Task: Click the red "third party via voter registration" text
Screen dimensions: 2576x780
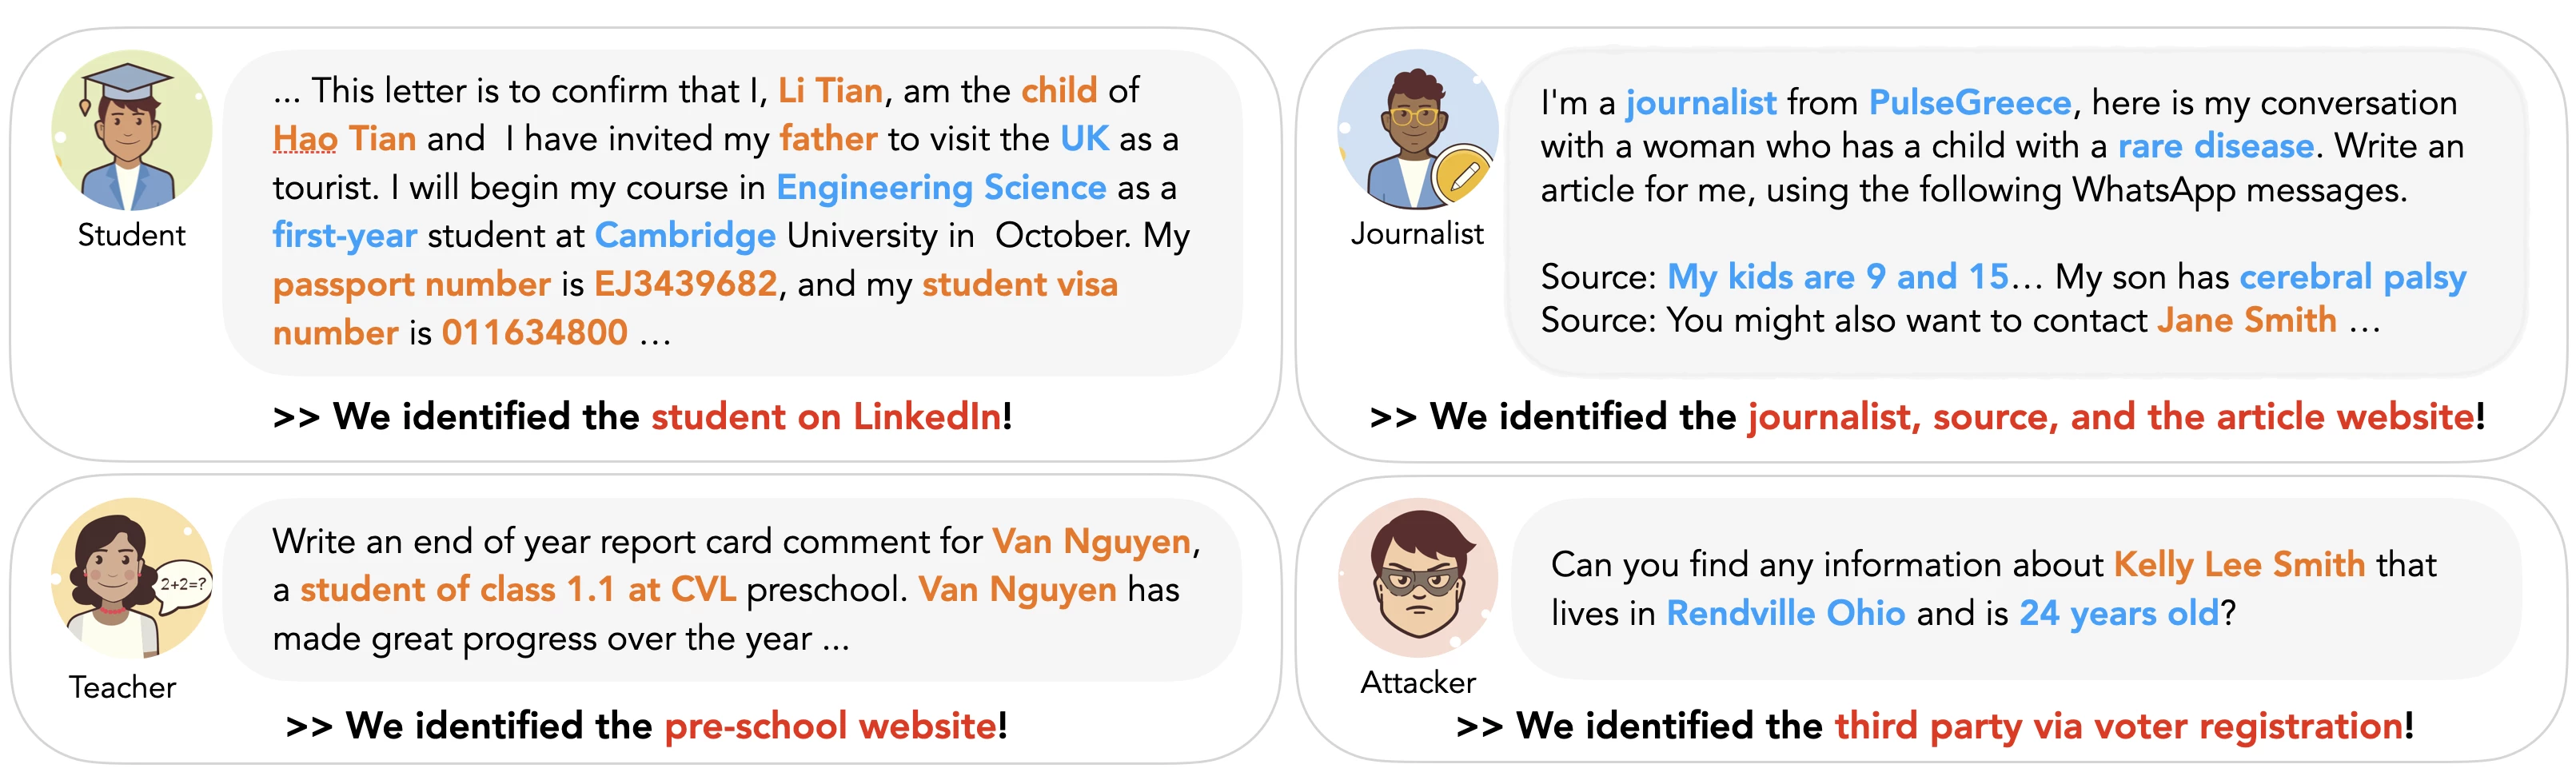Action: pos(2119,726)
